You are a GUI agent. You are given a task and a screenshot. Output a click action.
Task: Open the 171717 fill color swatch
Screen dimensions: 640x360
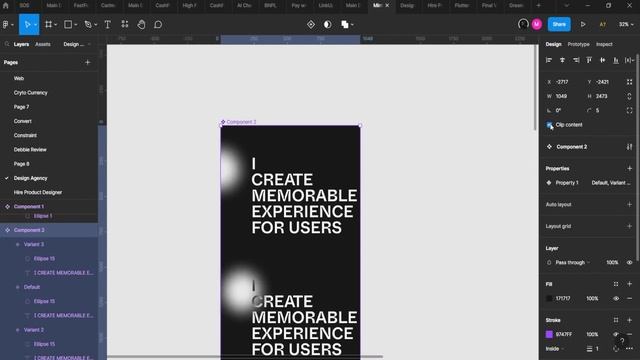tap(549, 299)
